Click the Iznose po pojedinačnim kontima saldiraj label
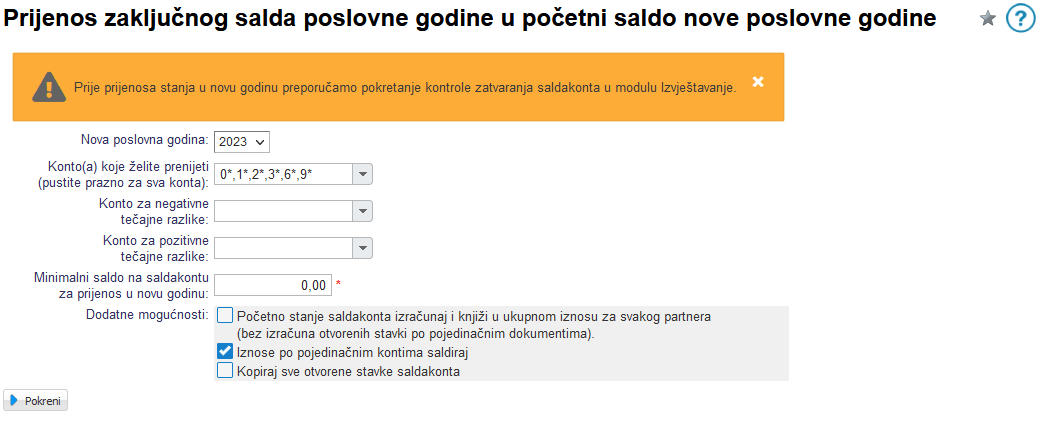The height and width of the screenshot is (425, 1038). click(x=353, y=353)
